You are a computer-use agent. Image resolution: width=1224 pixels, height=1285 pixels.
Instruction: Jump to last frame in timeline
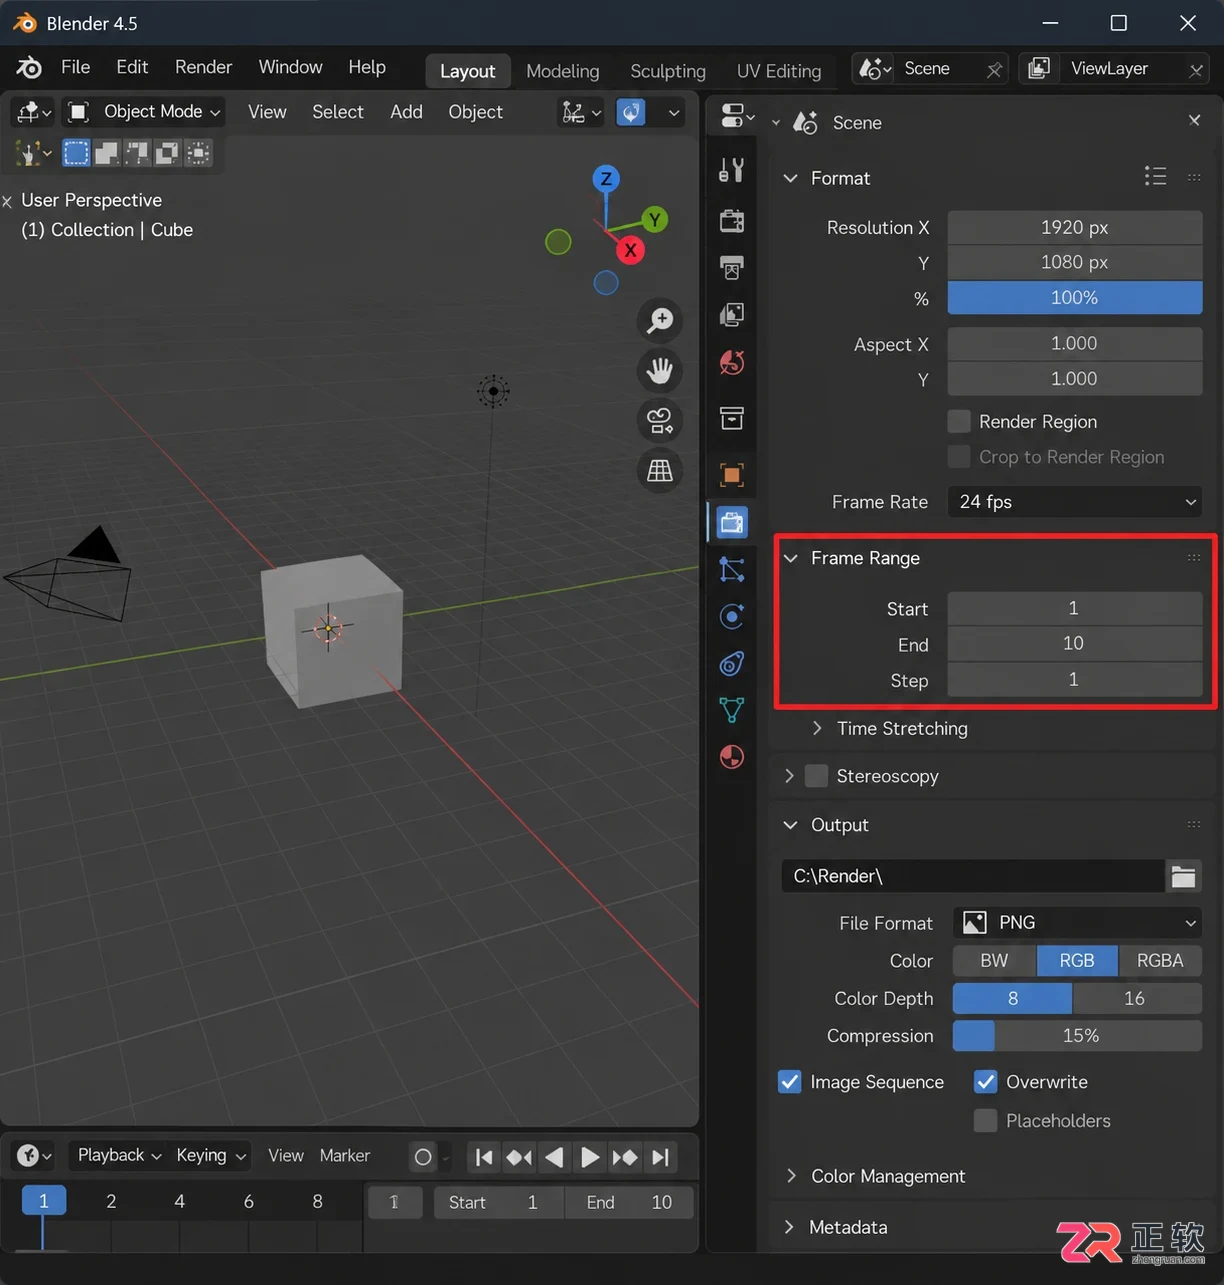pyautogui.click(x=660, y=1157)
